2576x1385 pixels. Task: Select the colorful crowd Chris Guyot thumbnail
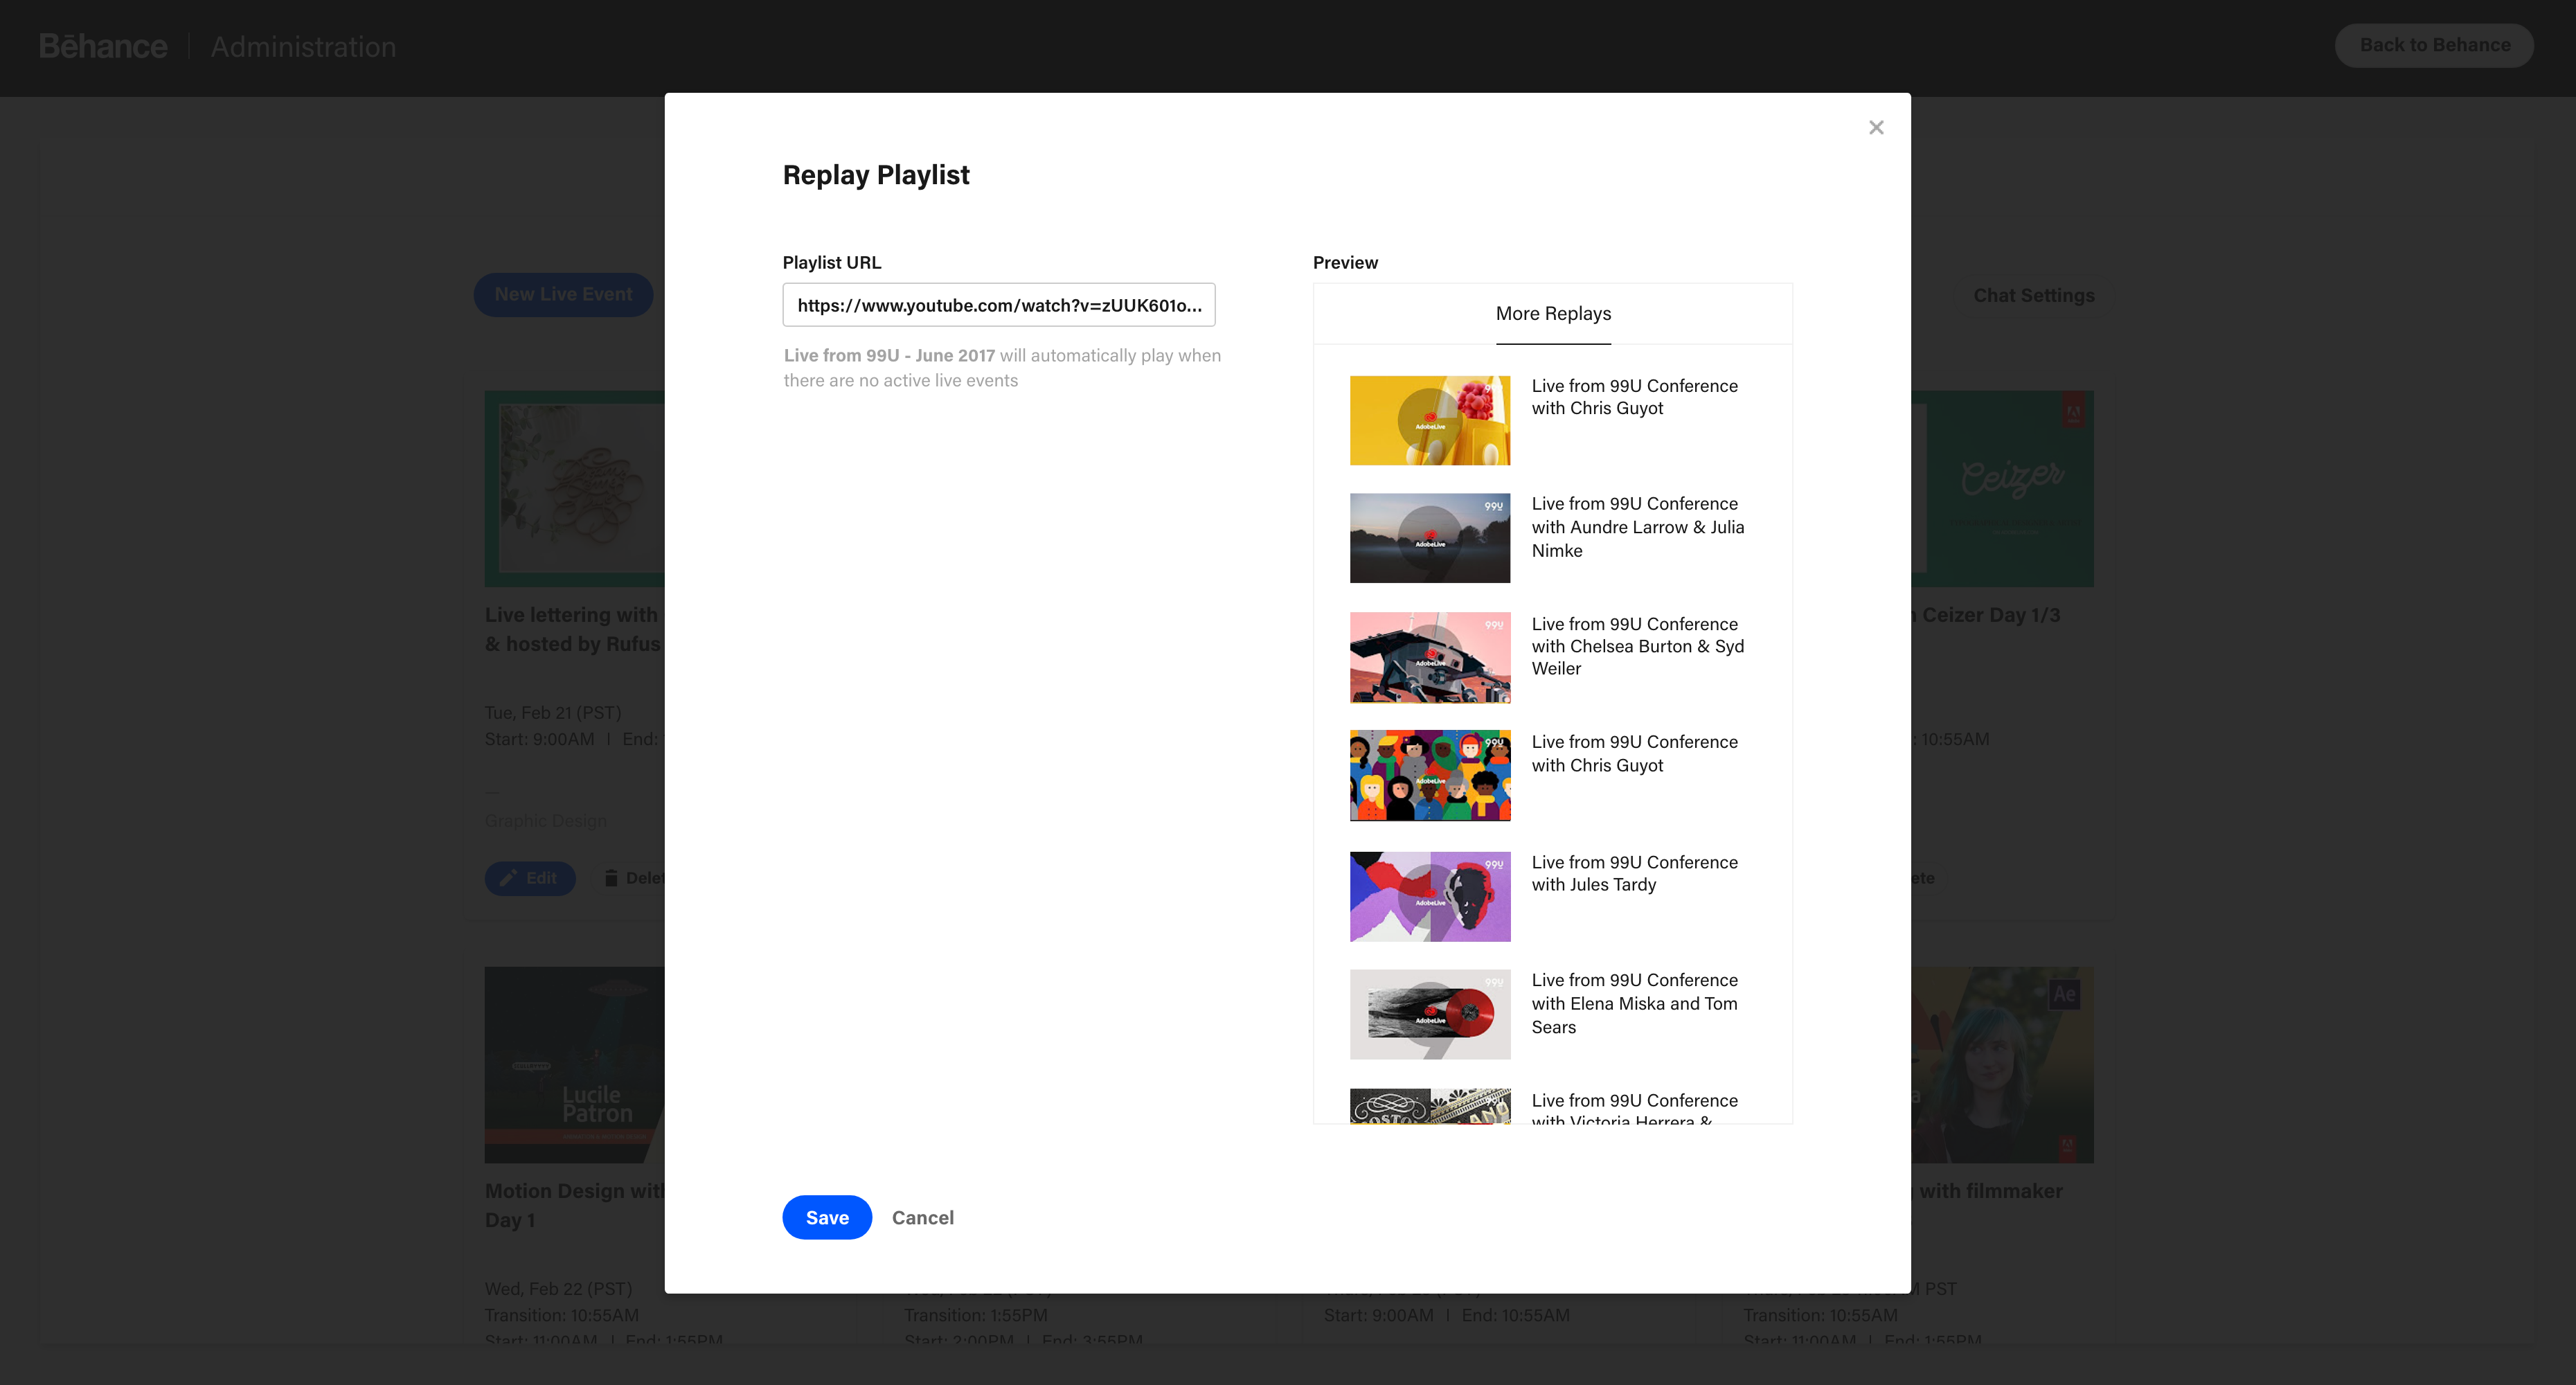pyautogui.click(x=1430, y=775)
